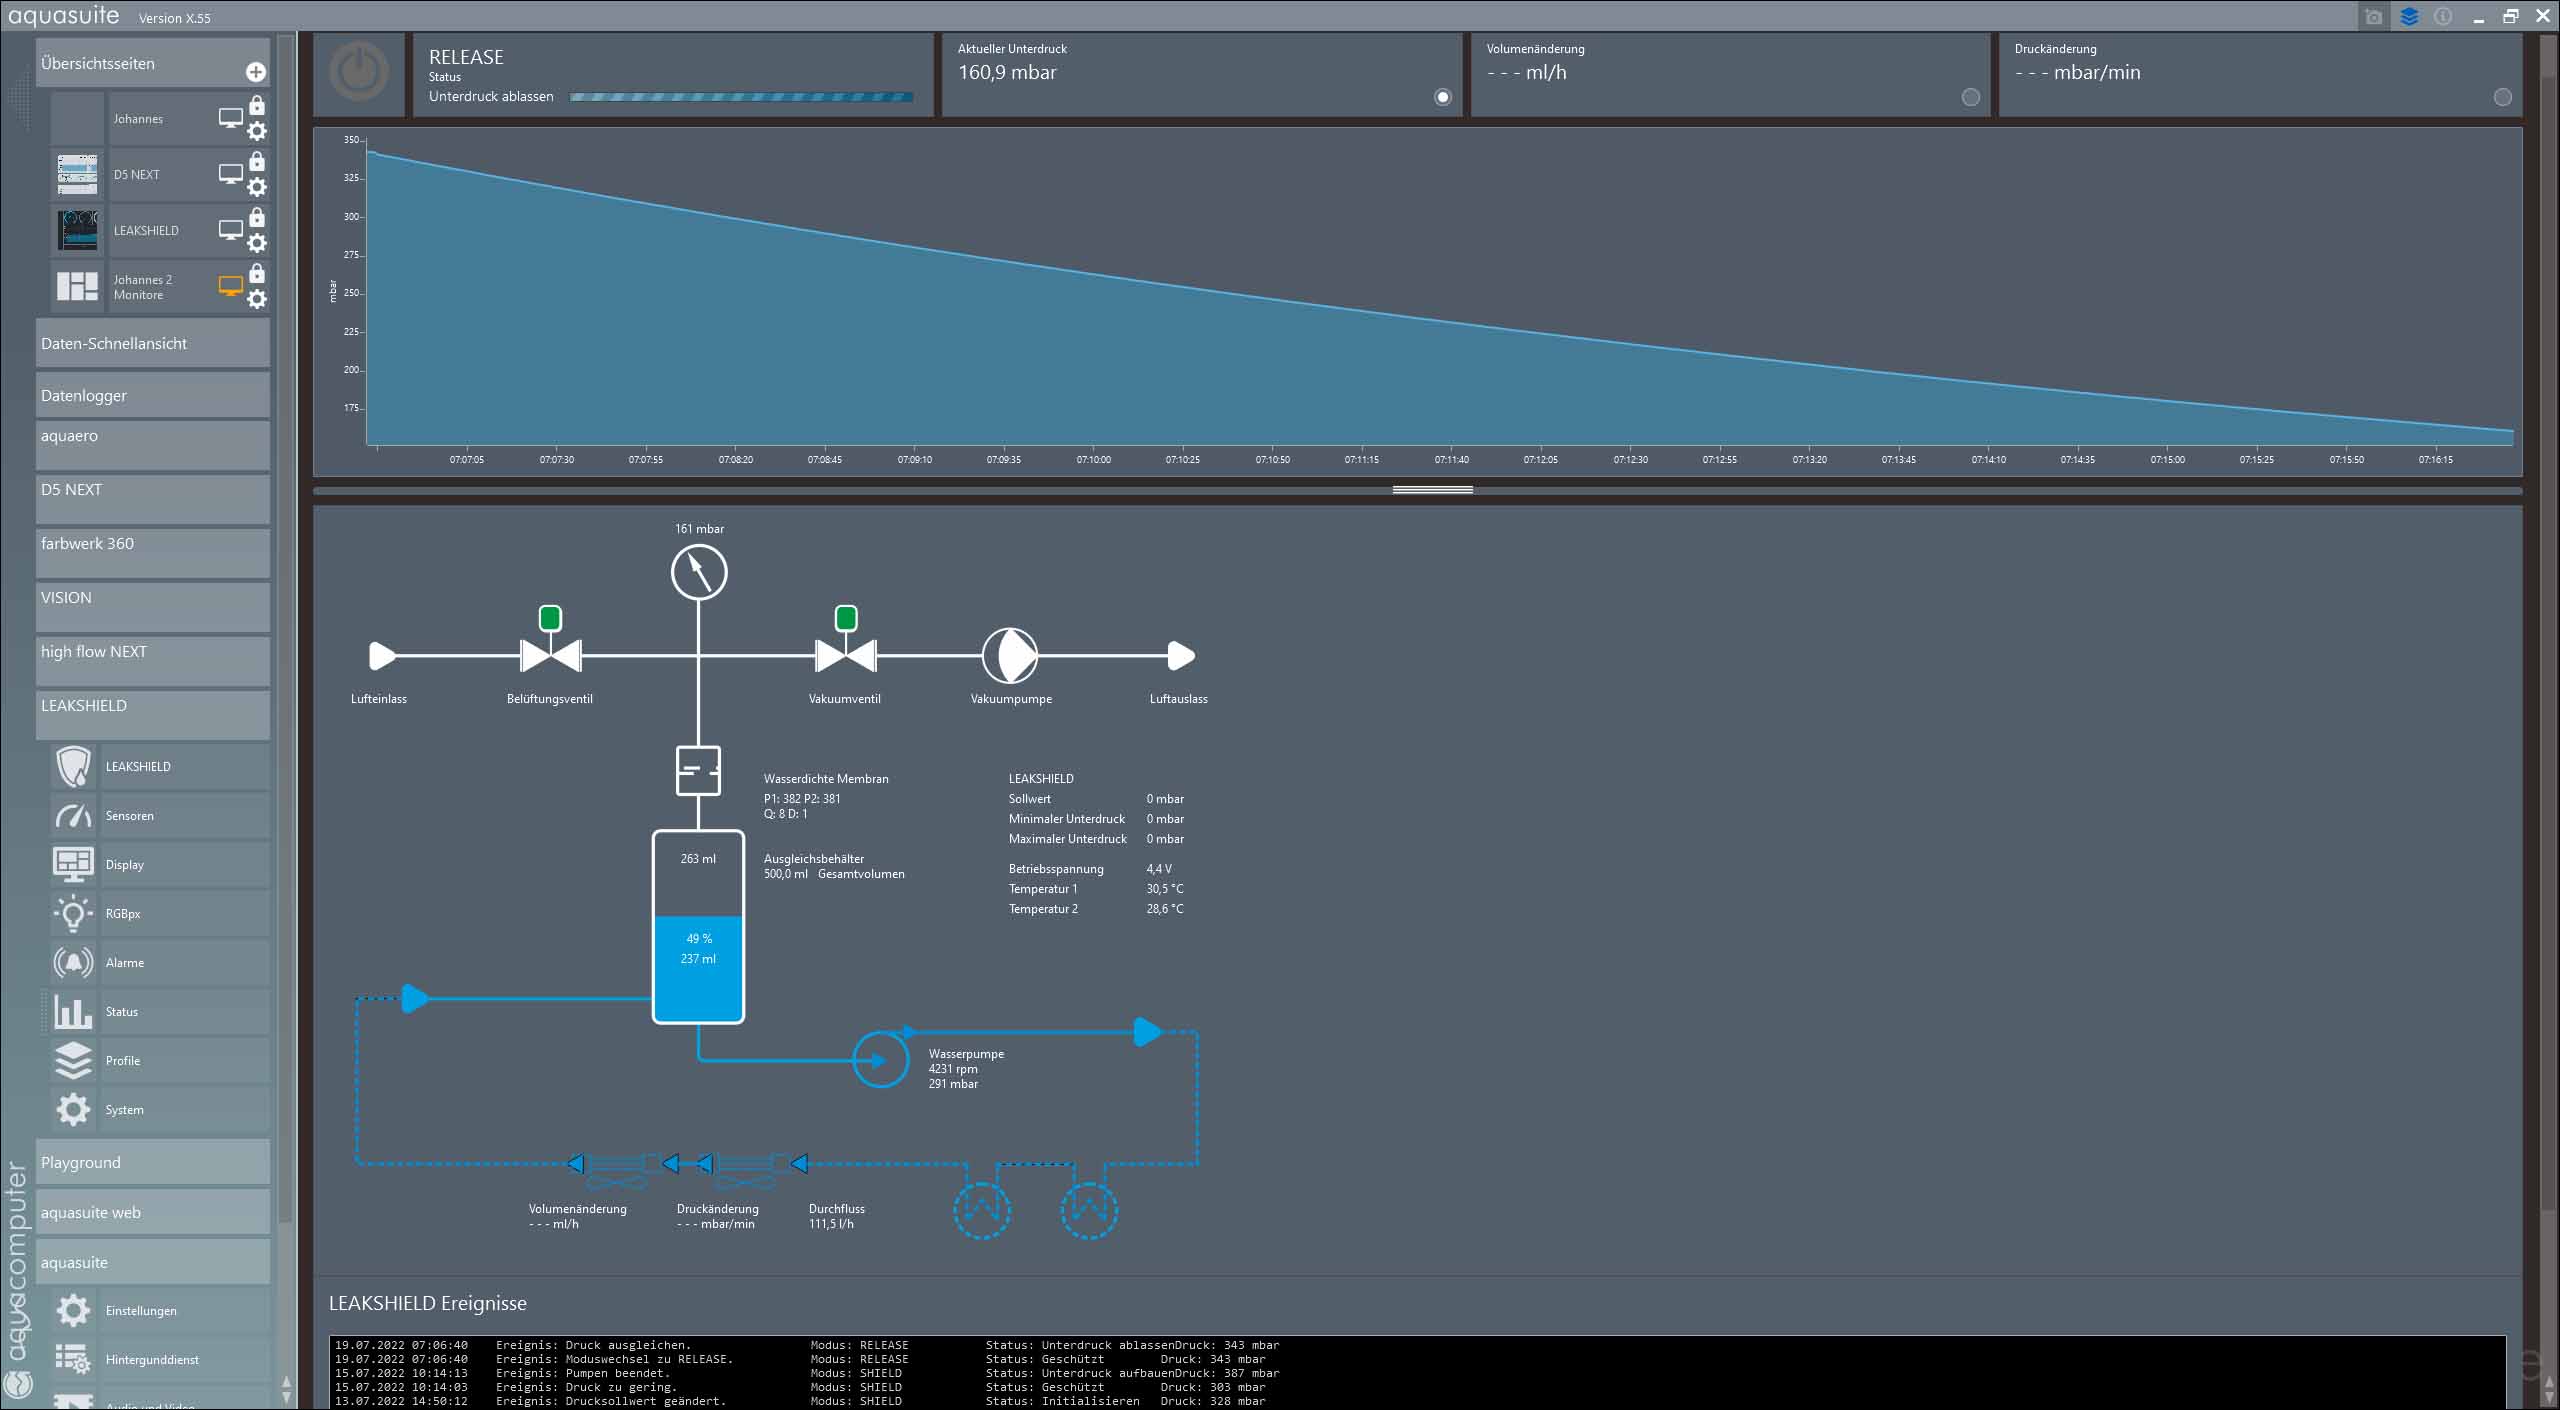This screenshot has width=2560, height=1410.
Task: Open the LEAKSHIELD shield page
Action: pos(160,766)
